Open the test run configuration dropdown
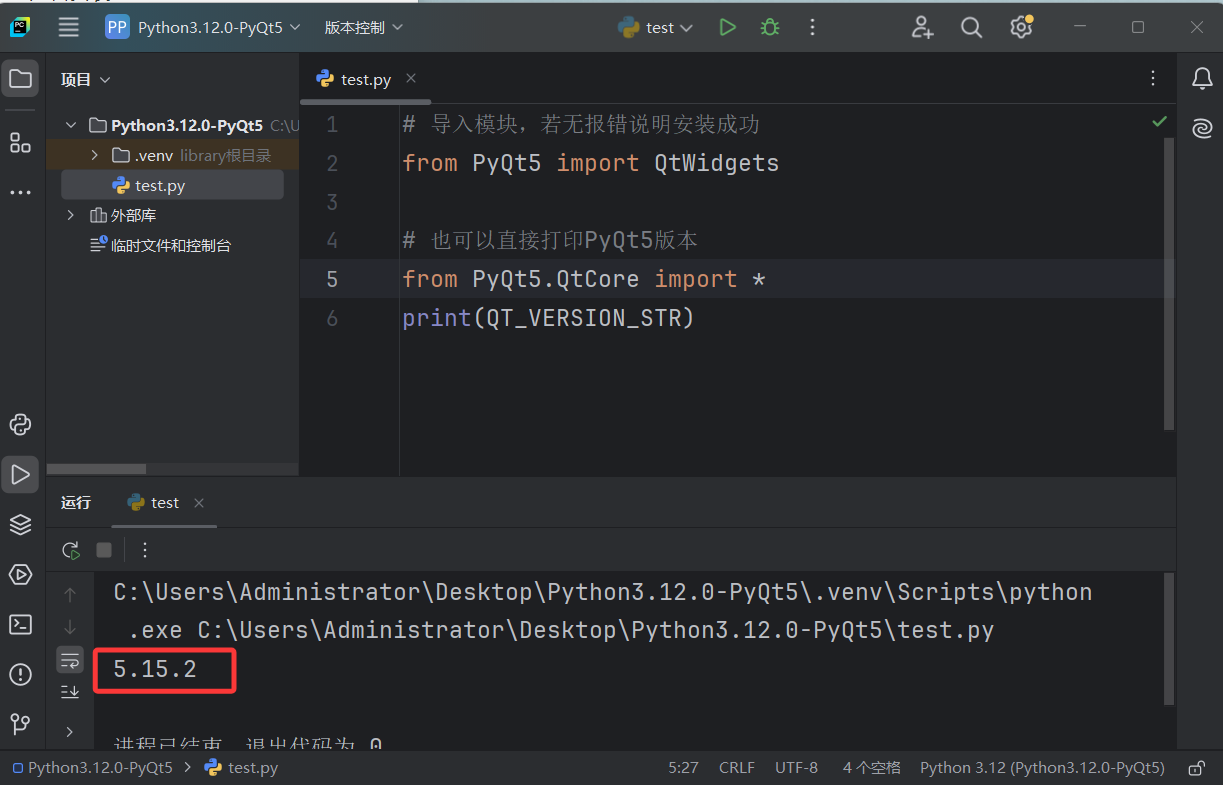The image size is (1223, 785). (x=656, y=28)
